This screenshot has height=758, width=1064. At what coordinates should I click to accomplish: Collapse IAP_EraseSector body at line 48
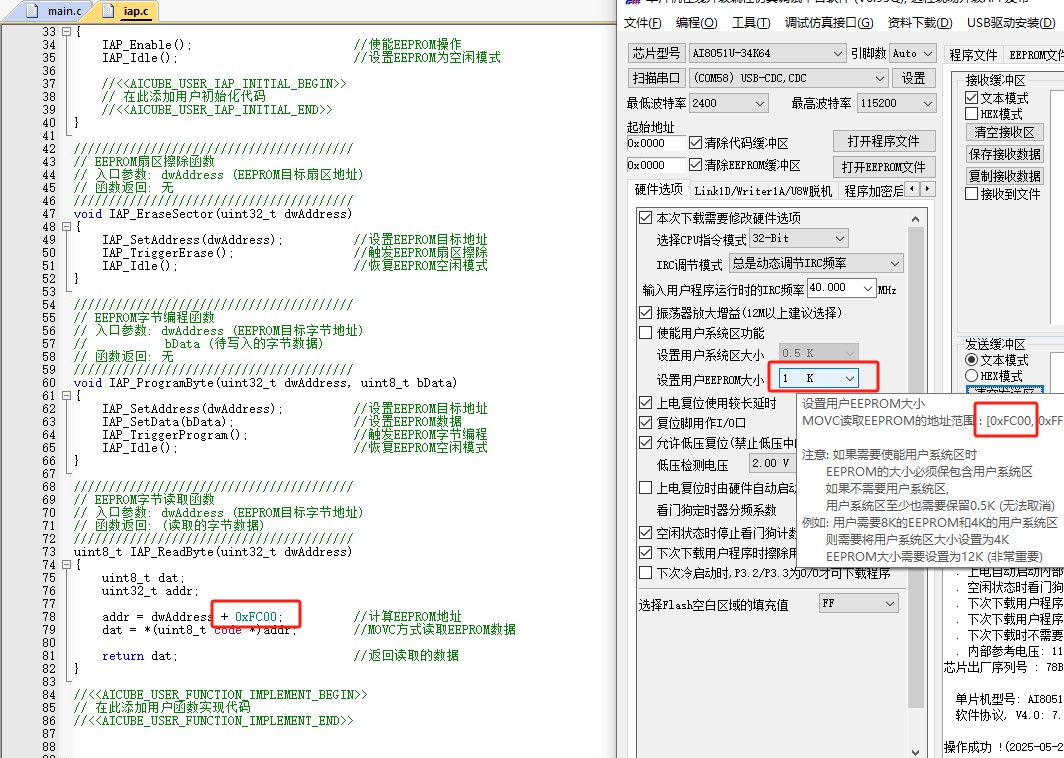(66, 227)
